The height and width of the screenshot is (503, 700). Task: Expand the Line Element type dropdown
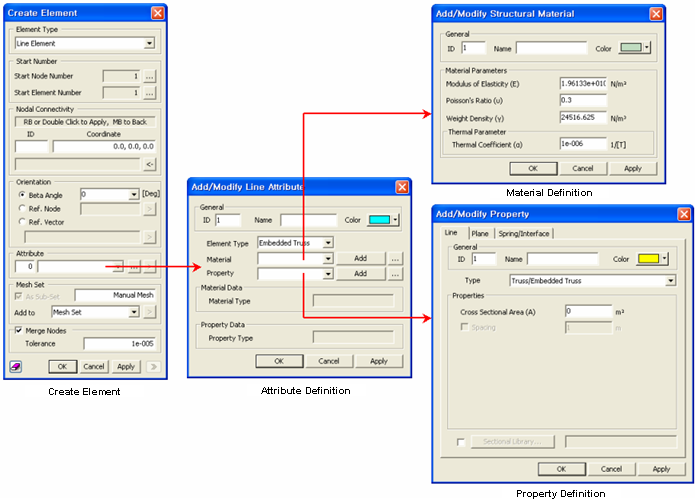point(149,44)
